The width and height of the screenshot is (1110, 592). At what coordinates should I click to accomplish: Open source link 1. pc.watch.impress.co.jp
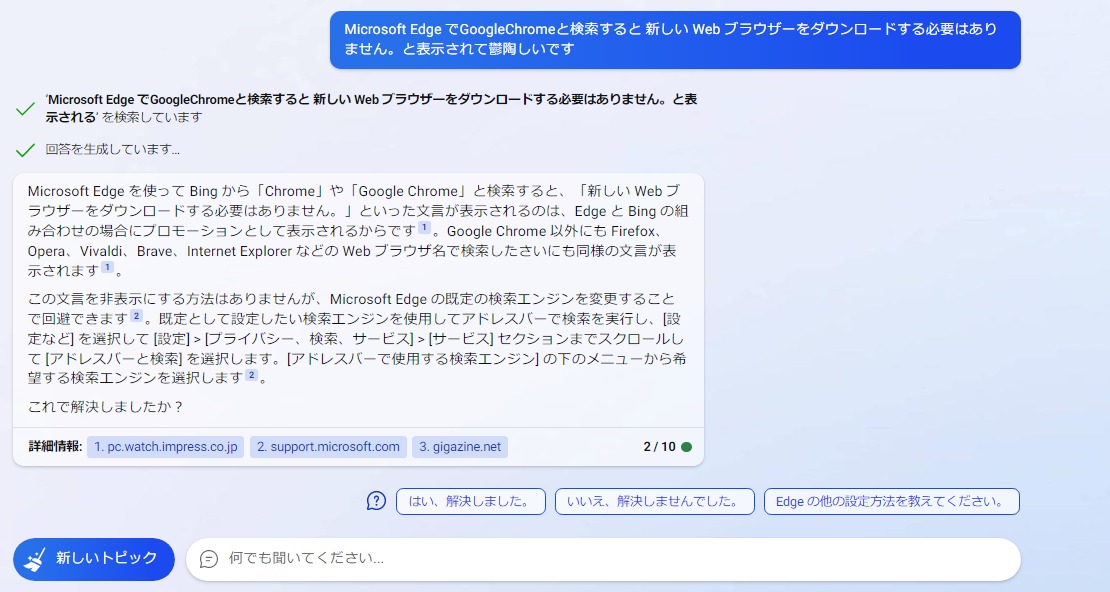click(166, 447)
